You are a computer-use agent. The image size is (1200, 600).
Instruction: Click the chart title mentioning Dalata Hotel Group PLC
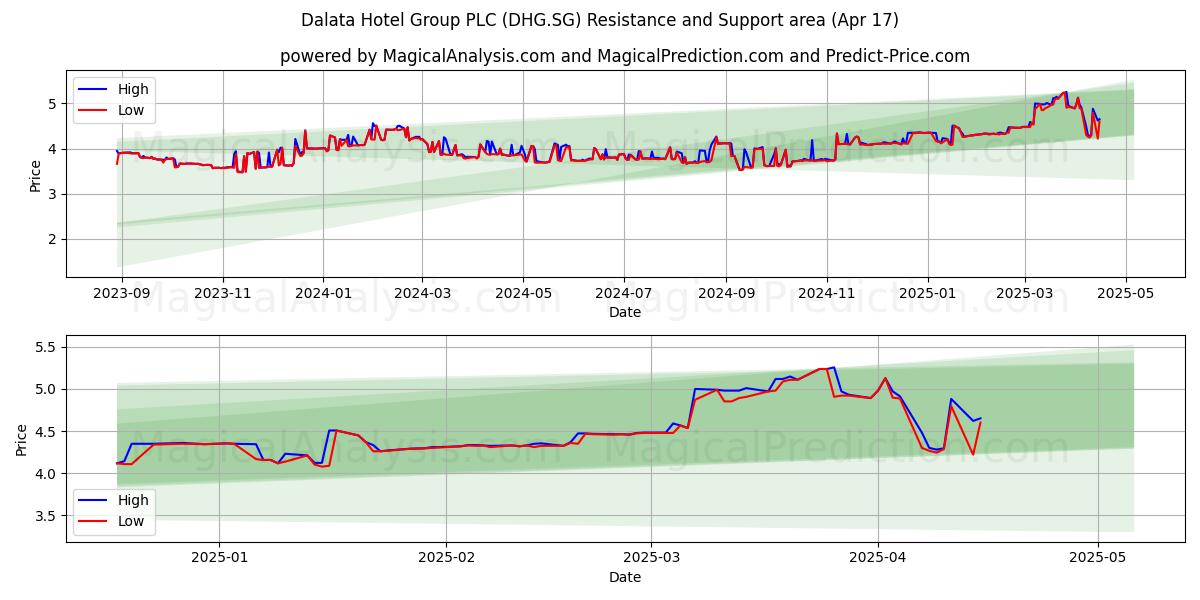[600, 20]
